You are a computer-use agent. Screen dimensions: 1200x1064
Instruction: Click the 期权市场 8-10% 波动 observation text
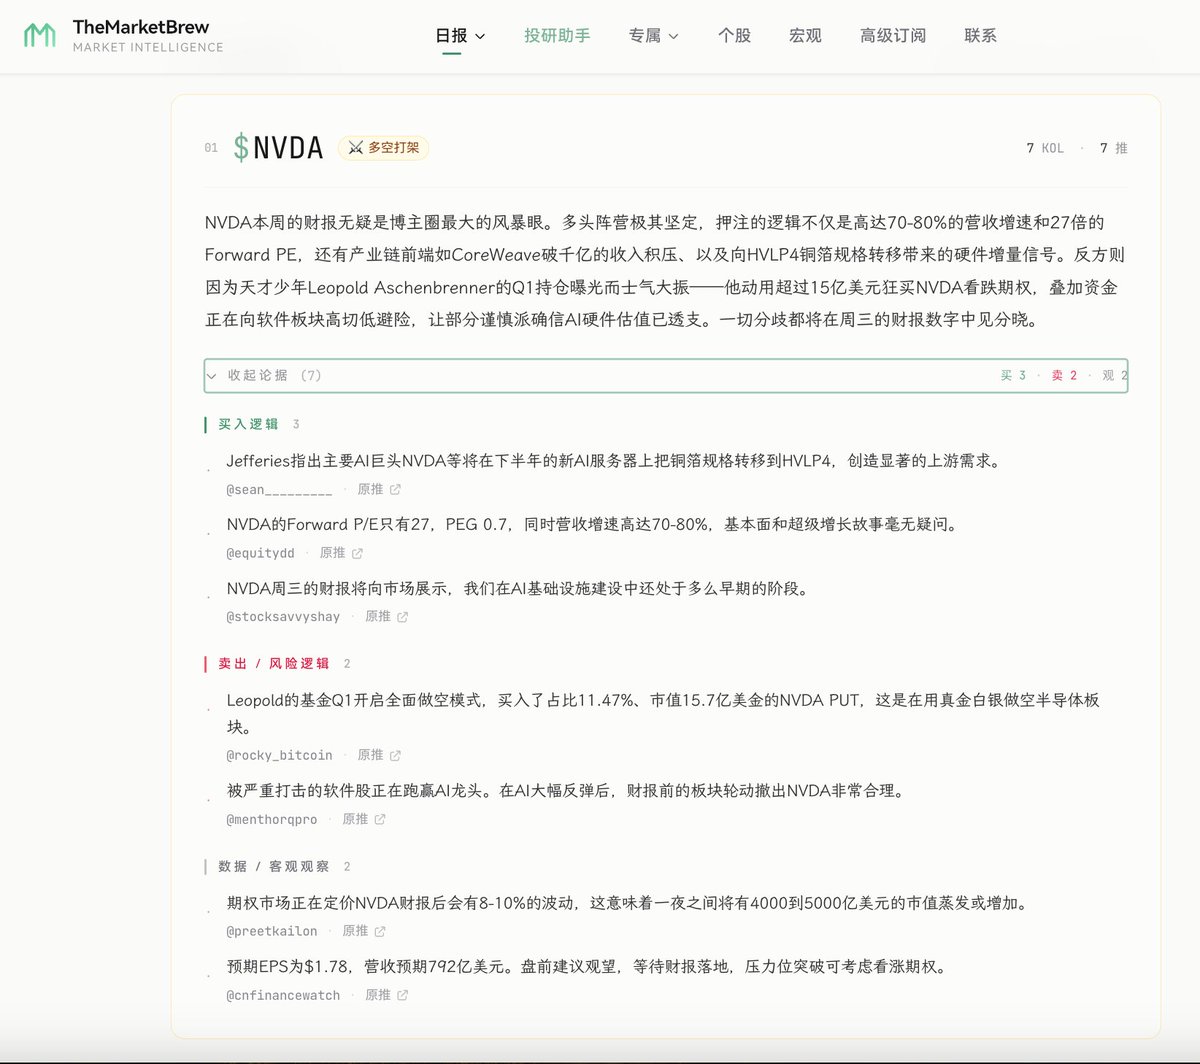(627, 902)
